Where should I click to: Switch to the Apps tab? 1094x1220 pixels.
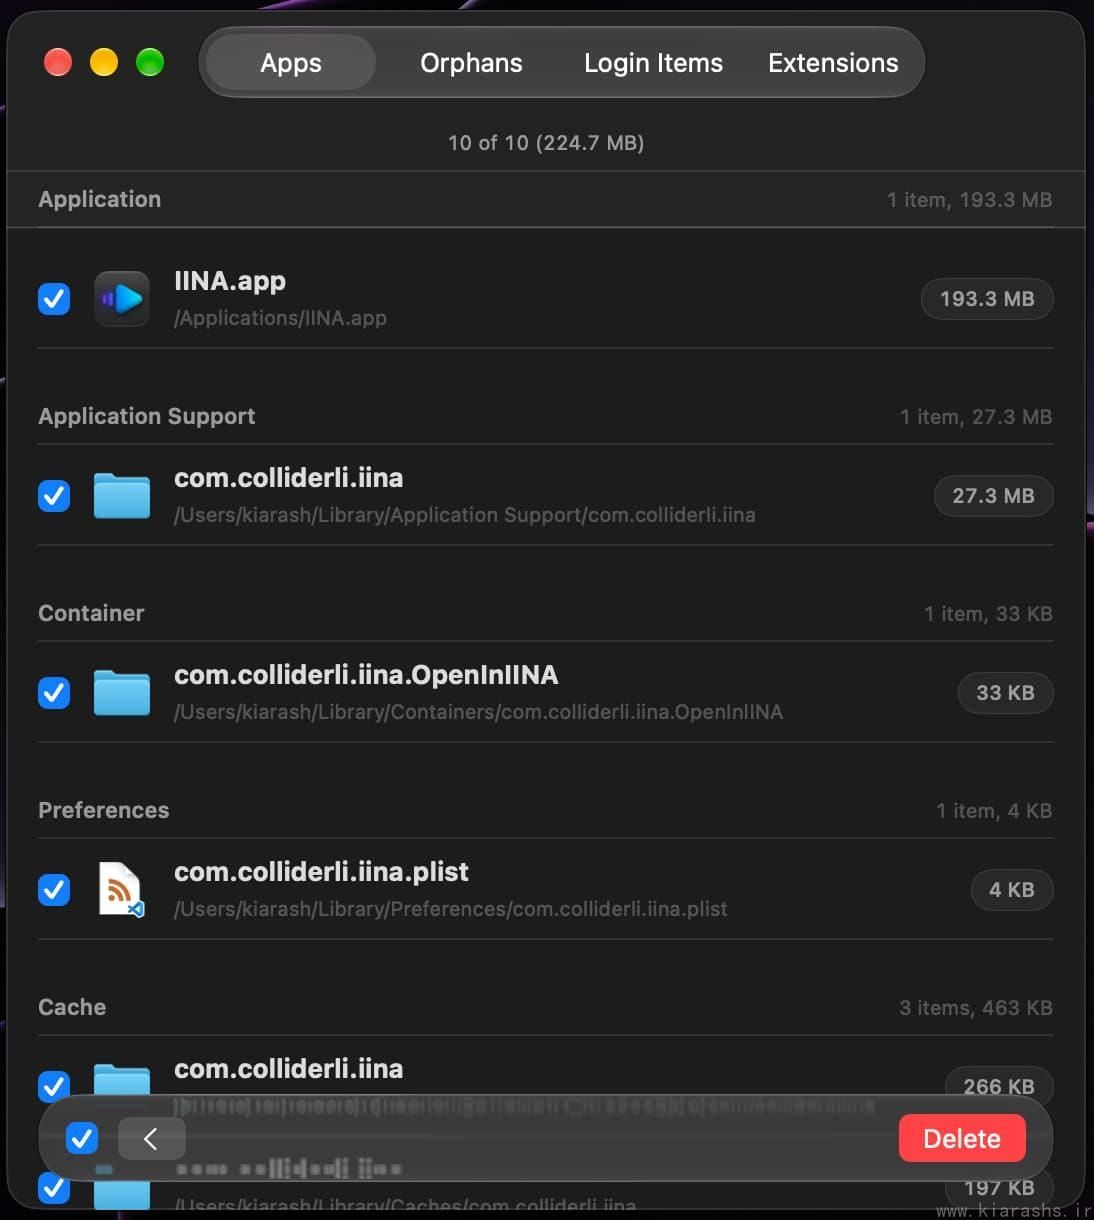tap(291, 62)
